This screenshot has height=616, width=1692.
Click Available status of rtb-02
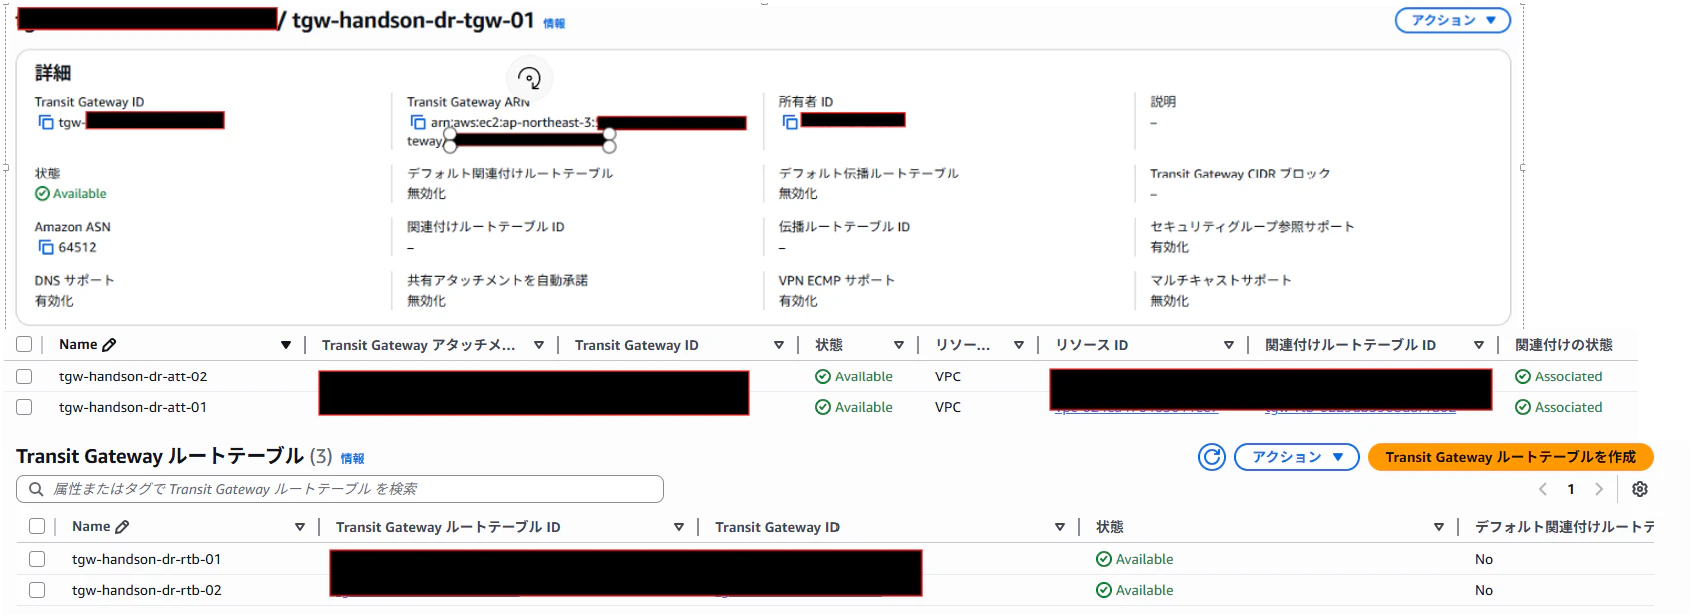[x=1135, y=591]
